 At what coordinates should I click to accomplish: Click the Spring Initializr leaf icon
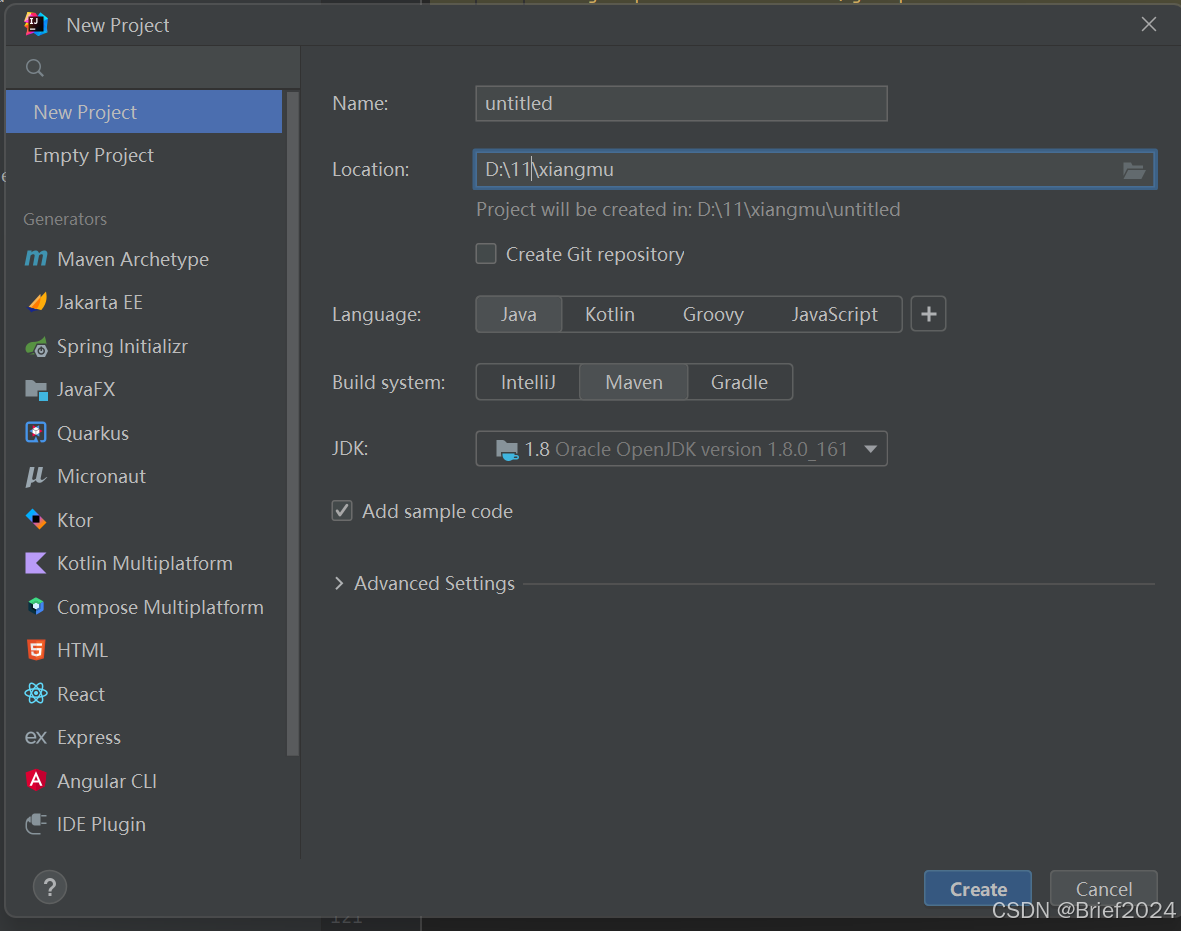(36, 346)
